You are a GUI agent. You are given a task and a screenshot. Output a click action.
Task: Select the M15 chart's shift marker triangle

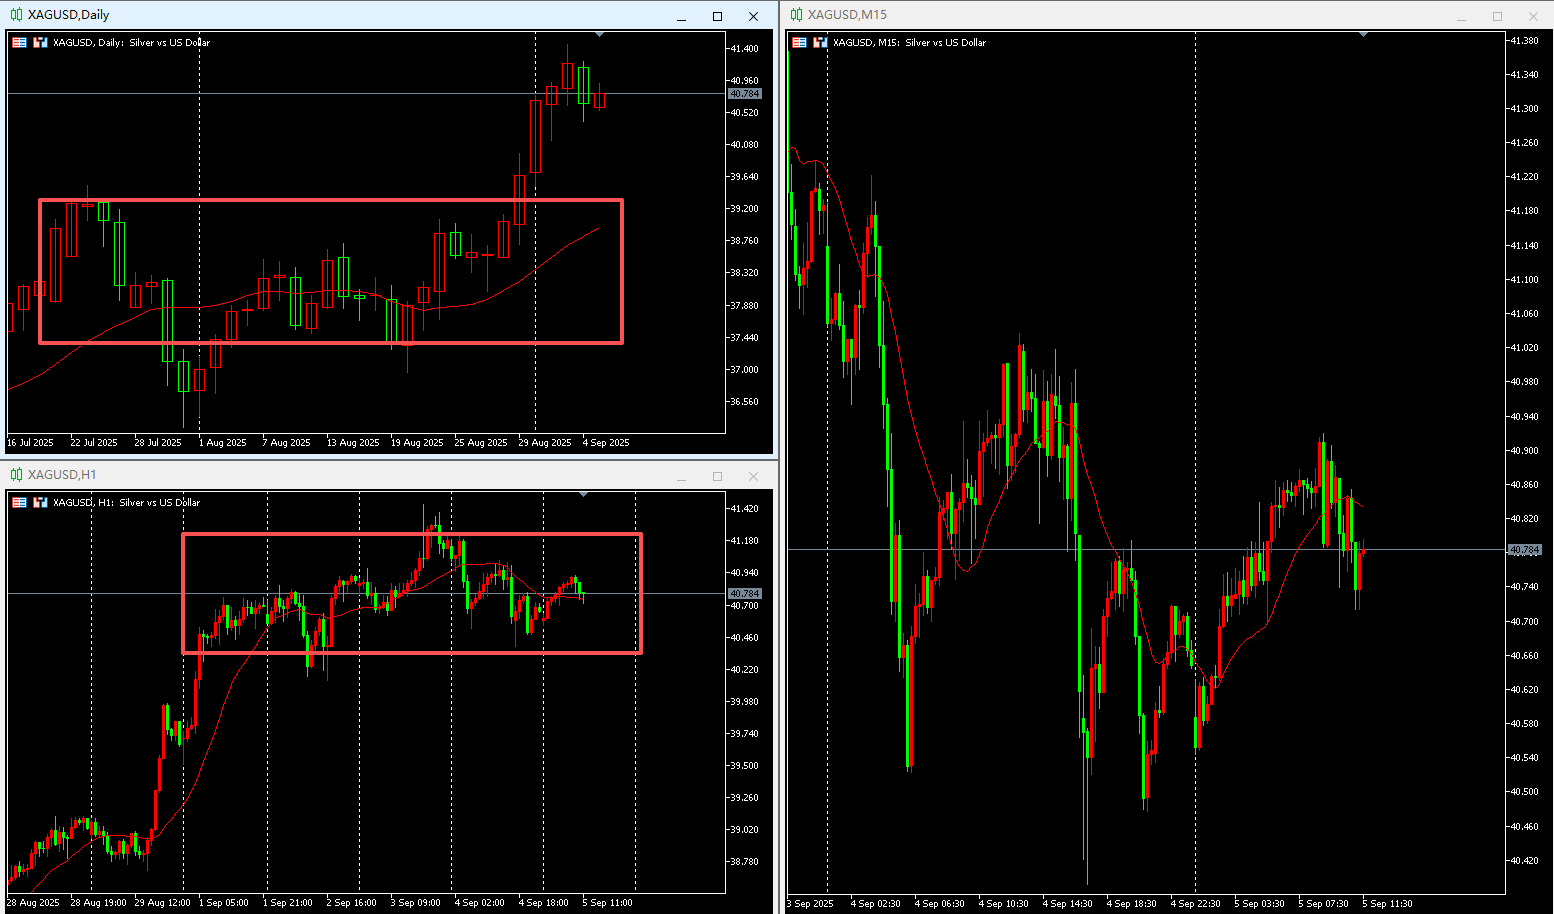click(x=1363, y=35)
